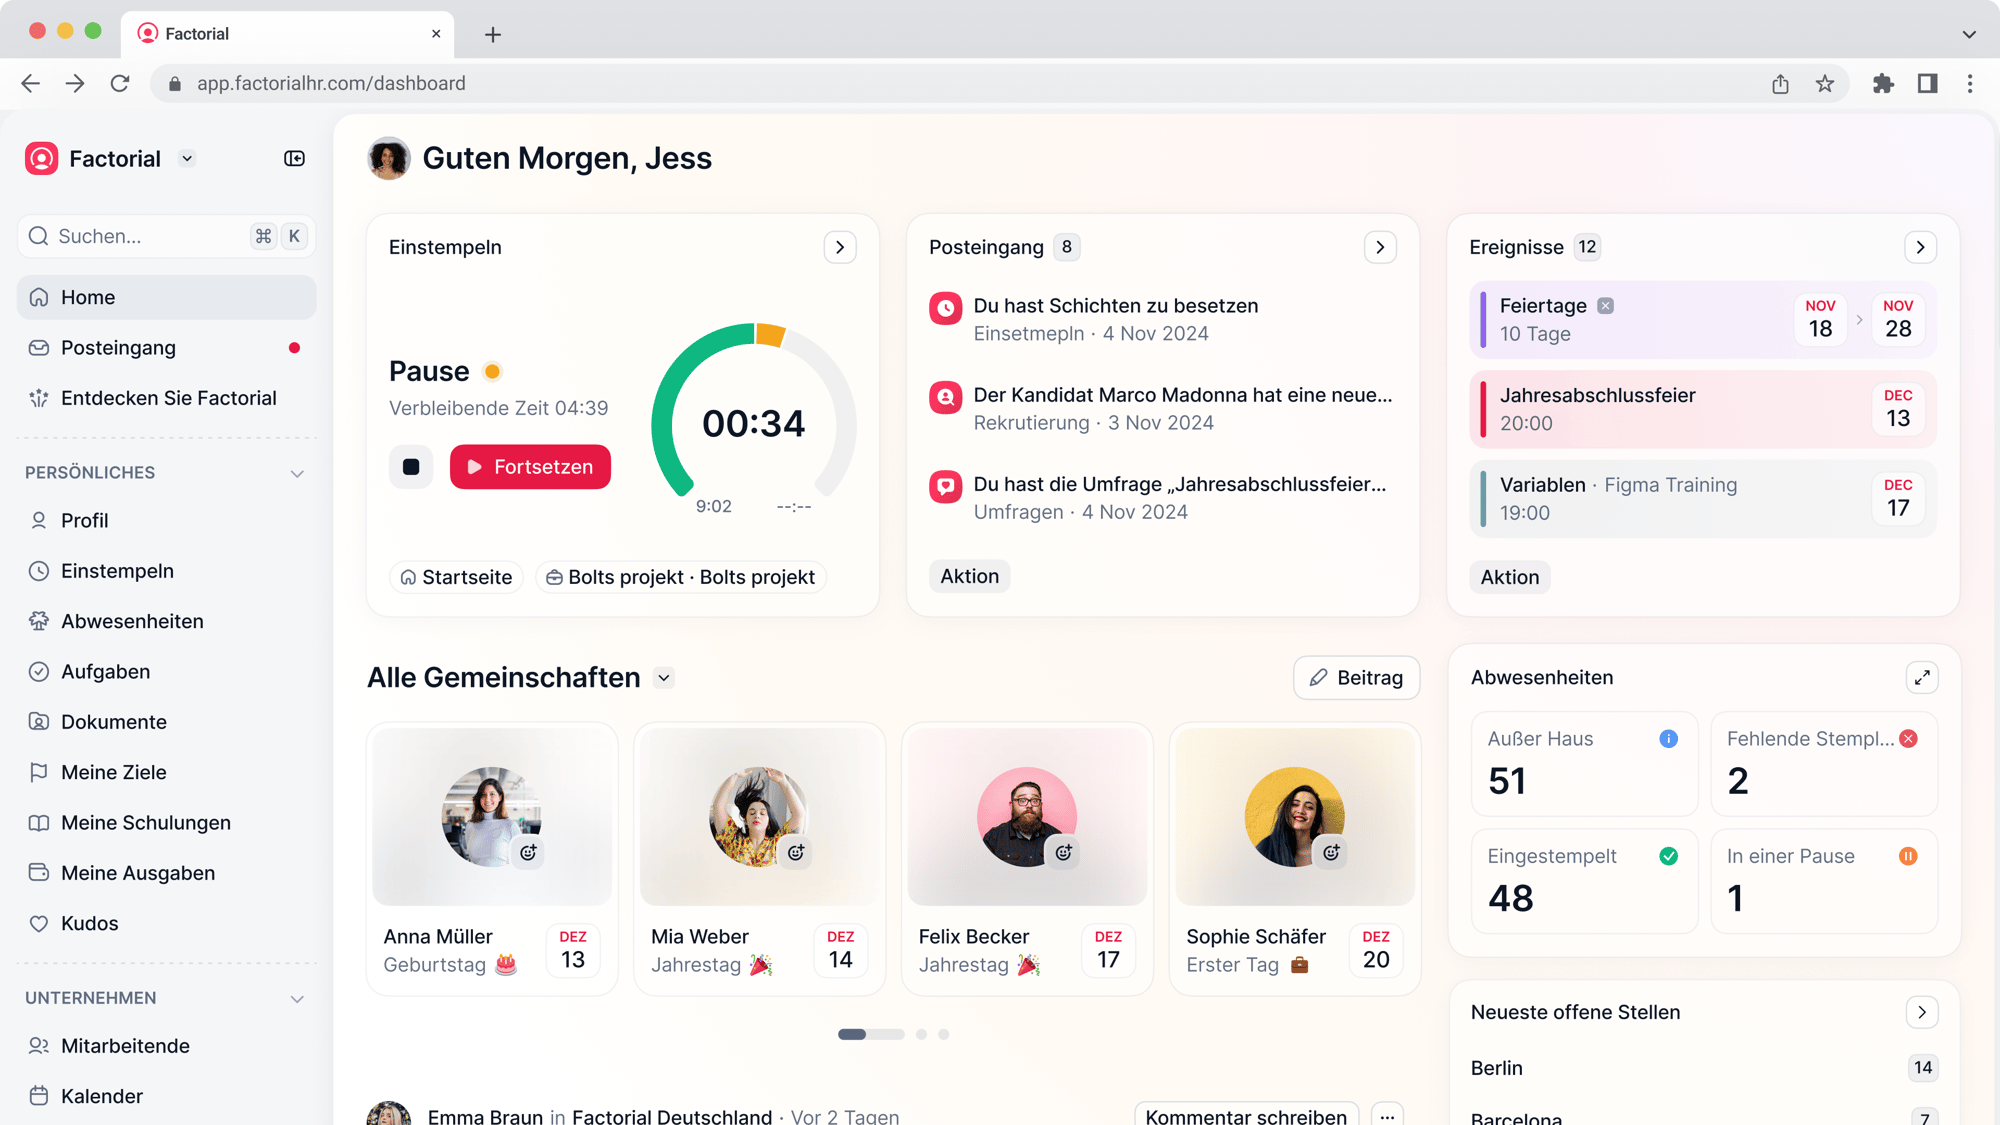Bookmark this page with the star icon
2000x1125 pixels.
click(x=1825, y=84)
